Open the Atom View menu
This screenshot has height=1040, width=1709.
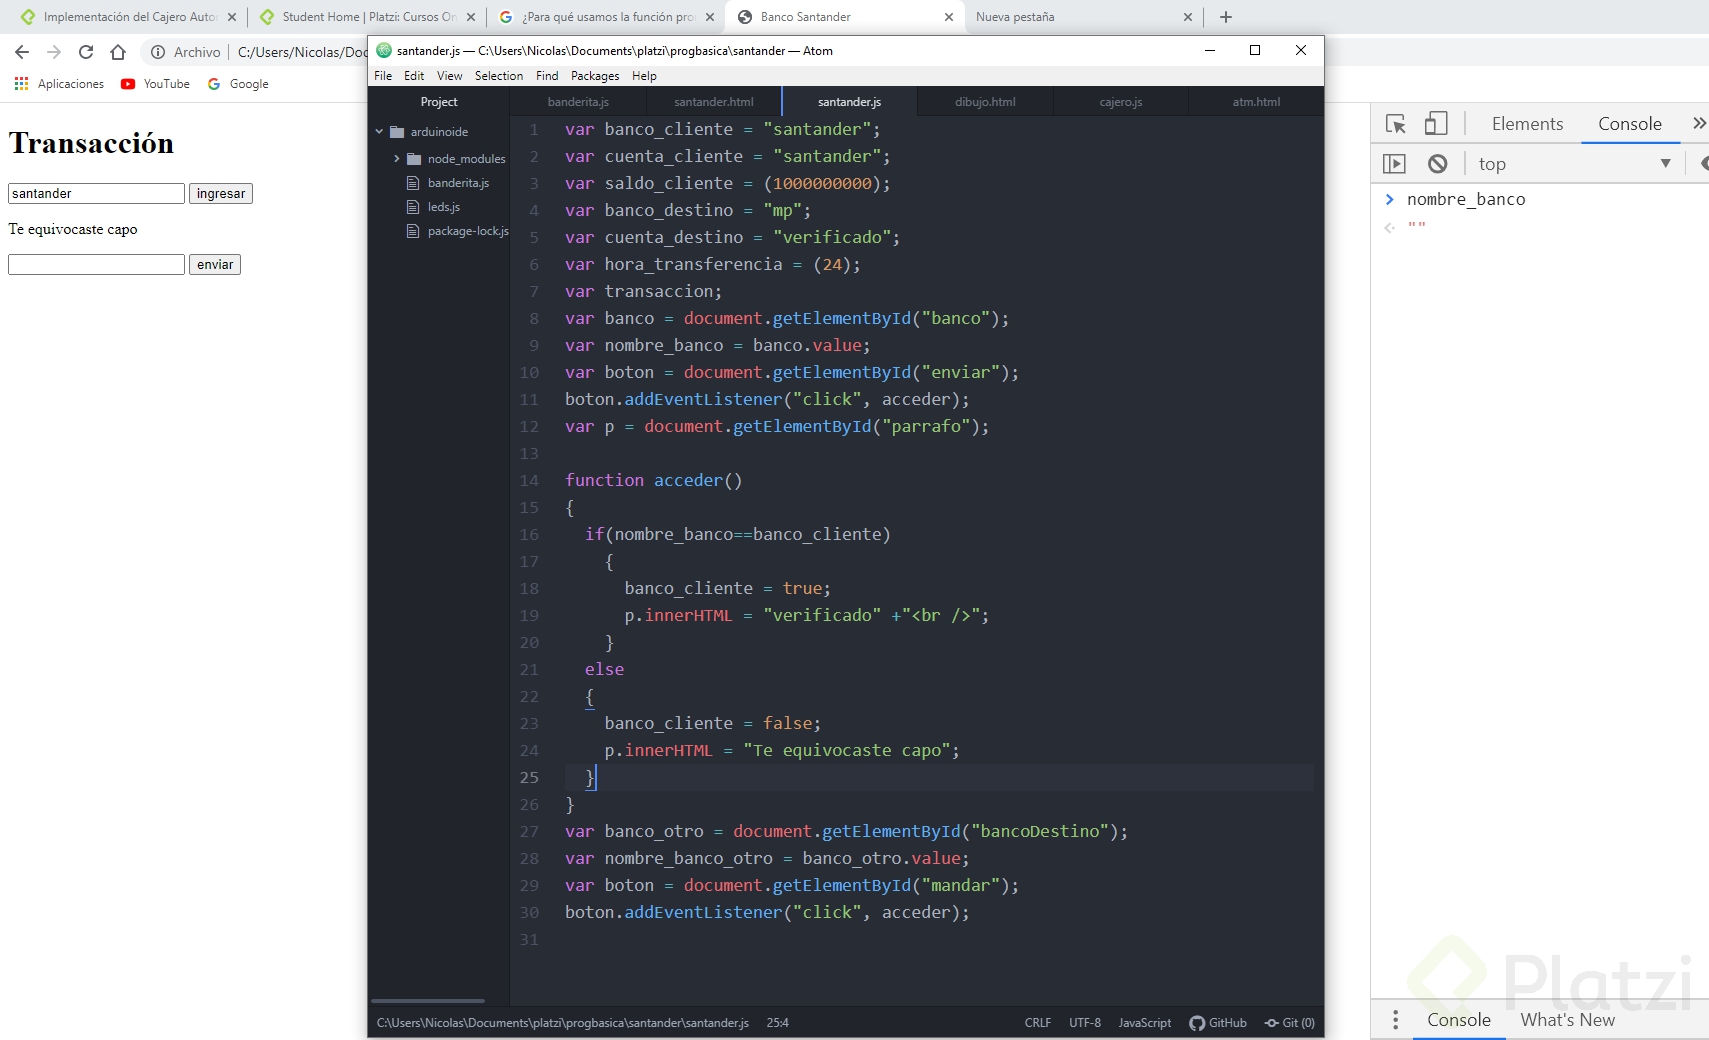click(x=450, y=76)
